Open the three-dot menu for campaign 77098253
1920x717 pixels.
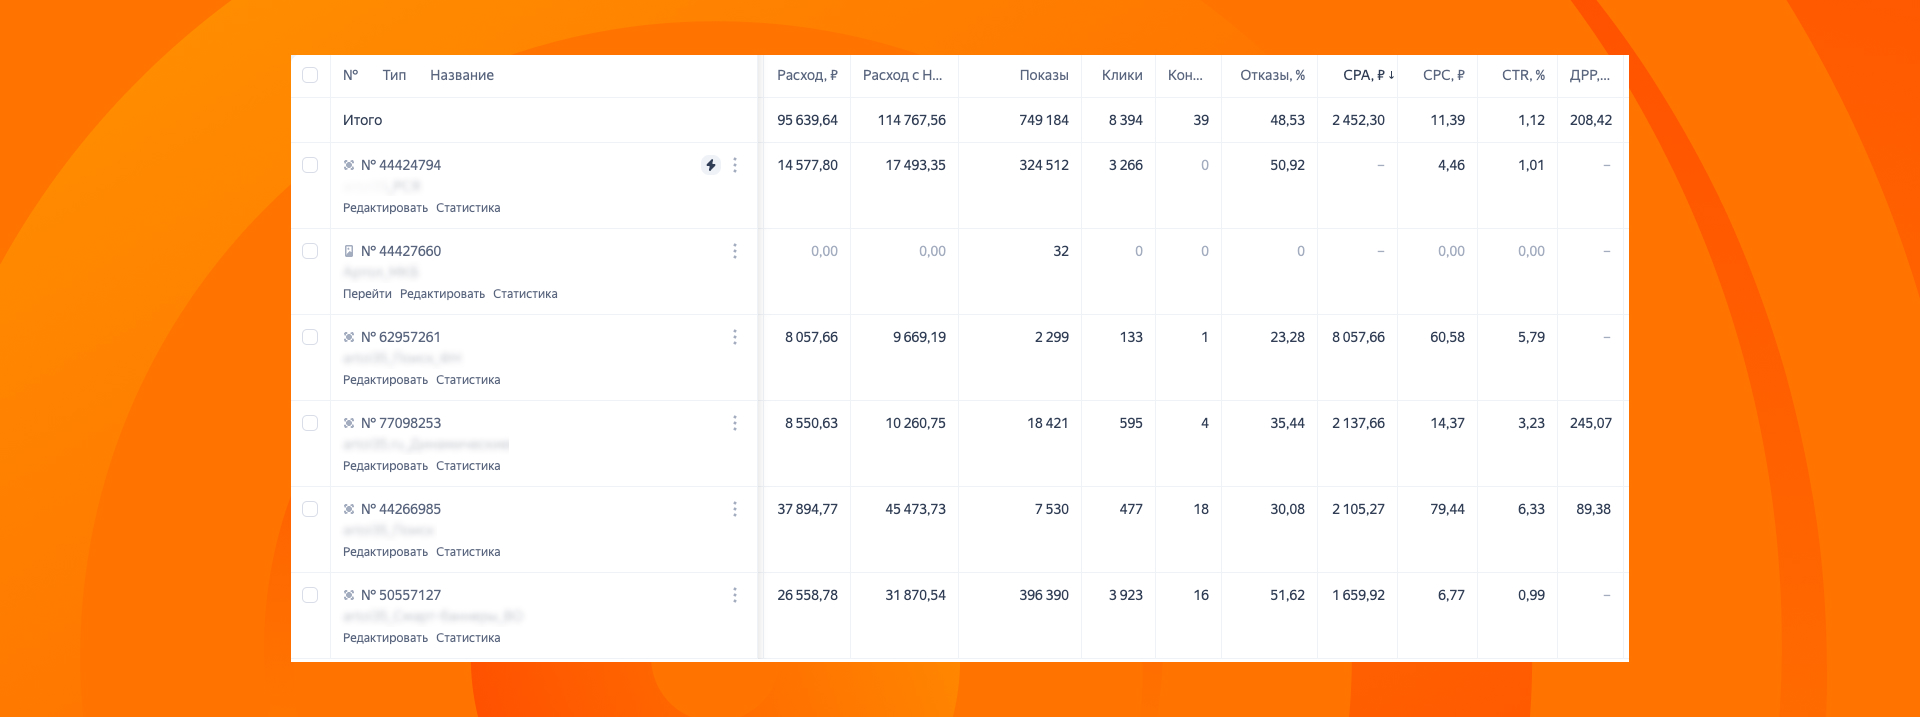[x=735, y=423]
